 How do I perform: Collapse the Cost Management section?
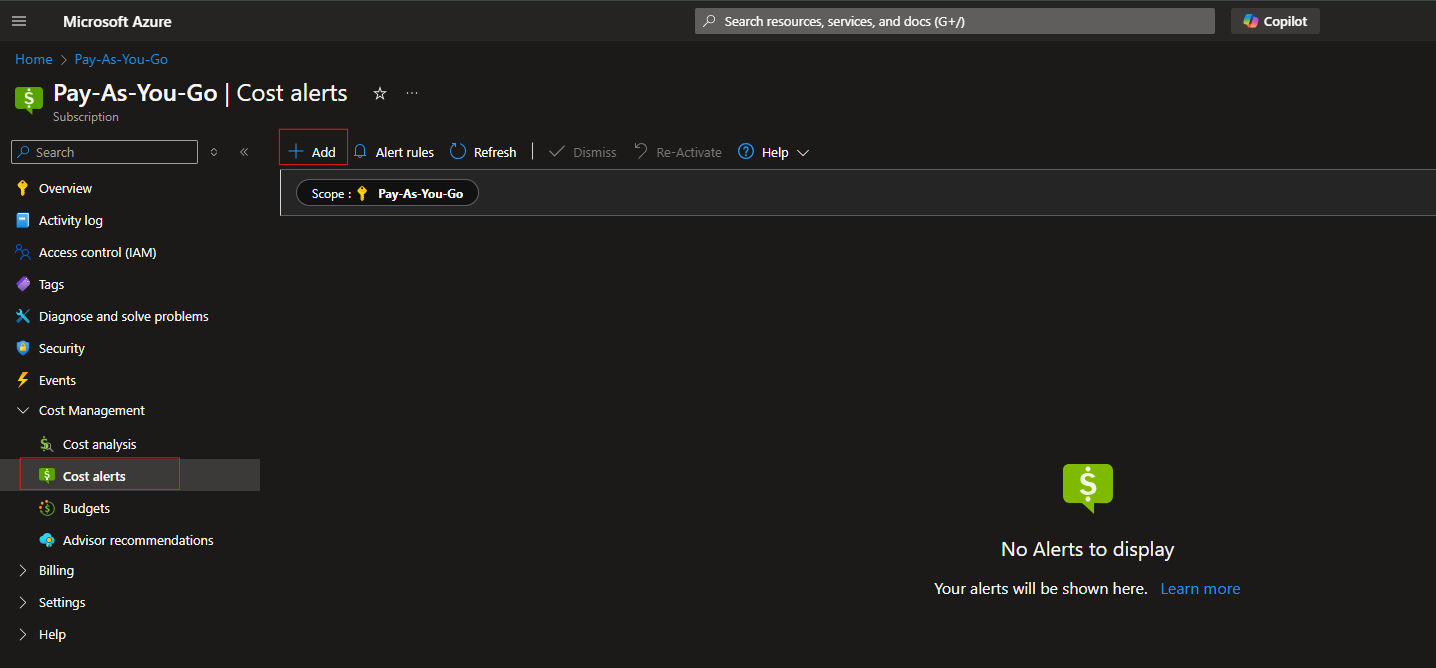point(23,411)
